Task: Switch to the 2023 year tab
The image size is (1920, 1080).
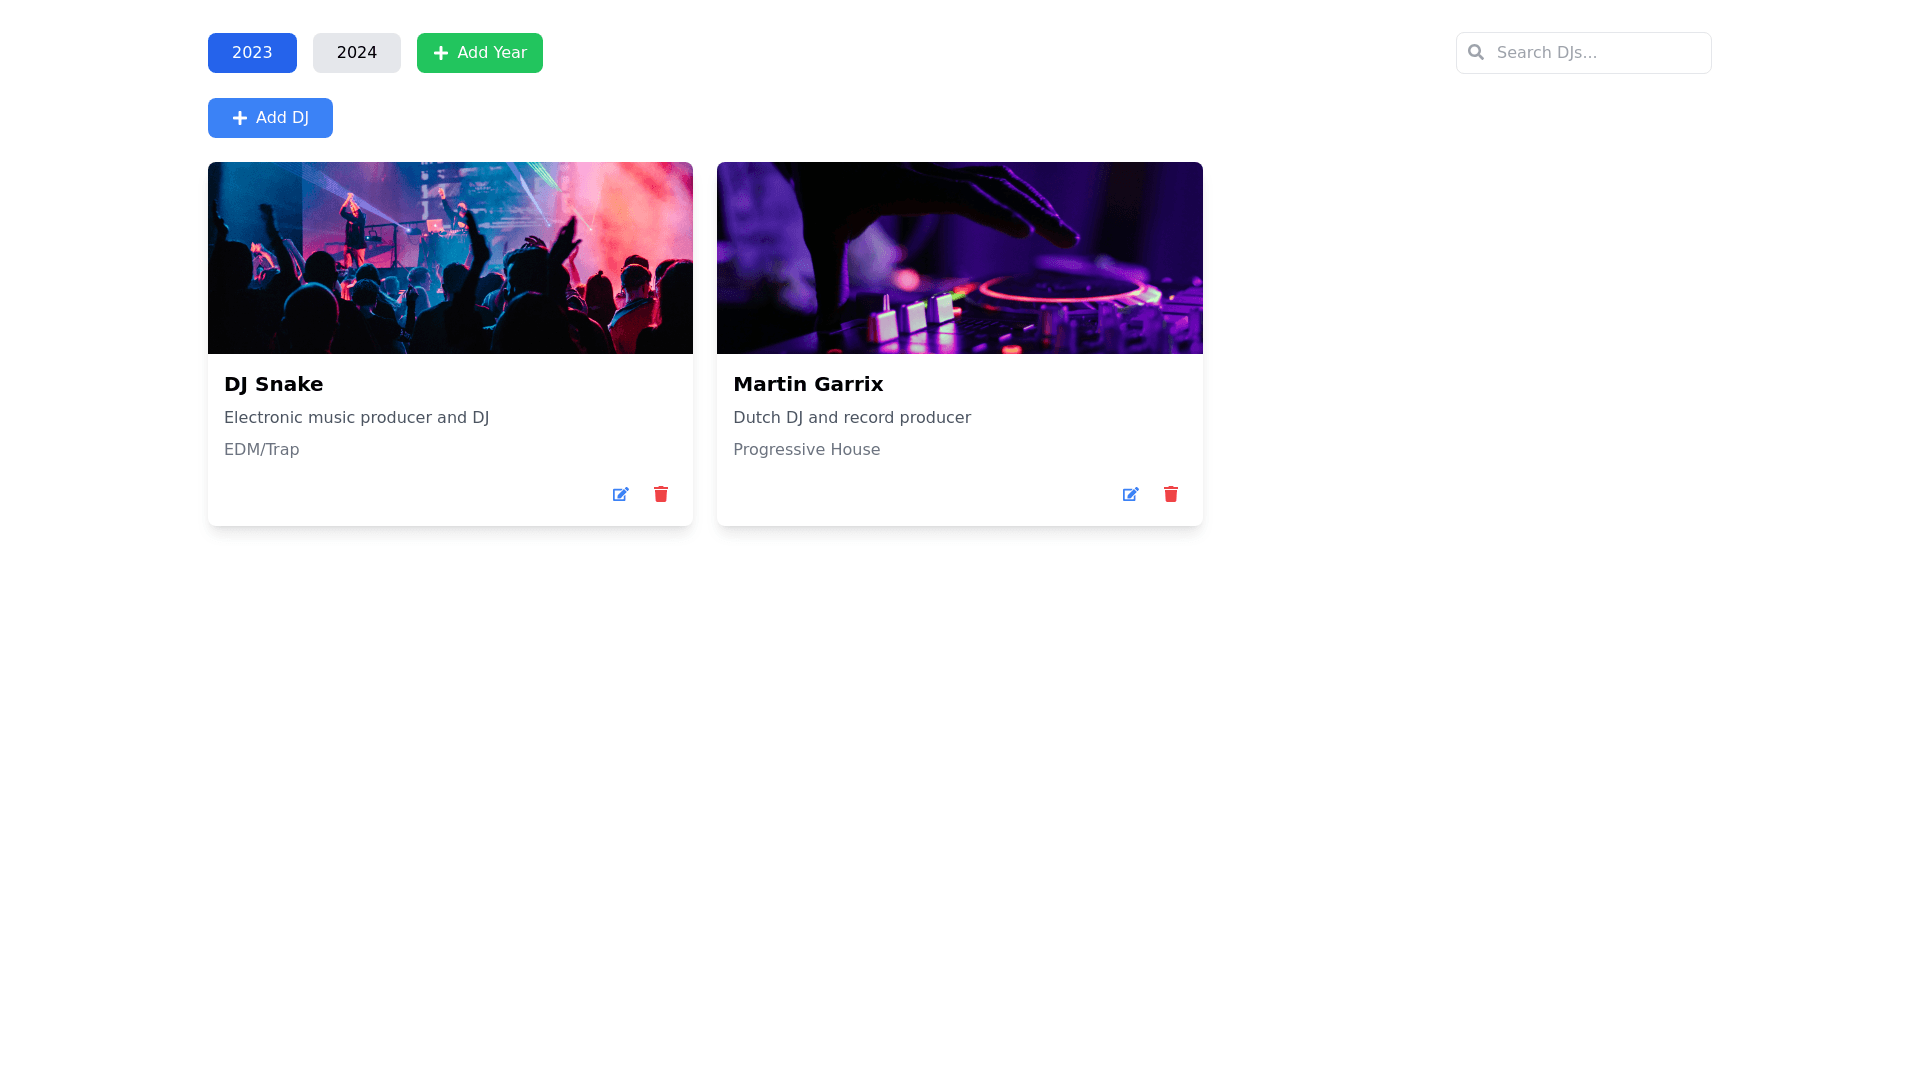Action: (252, 53)
